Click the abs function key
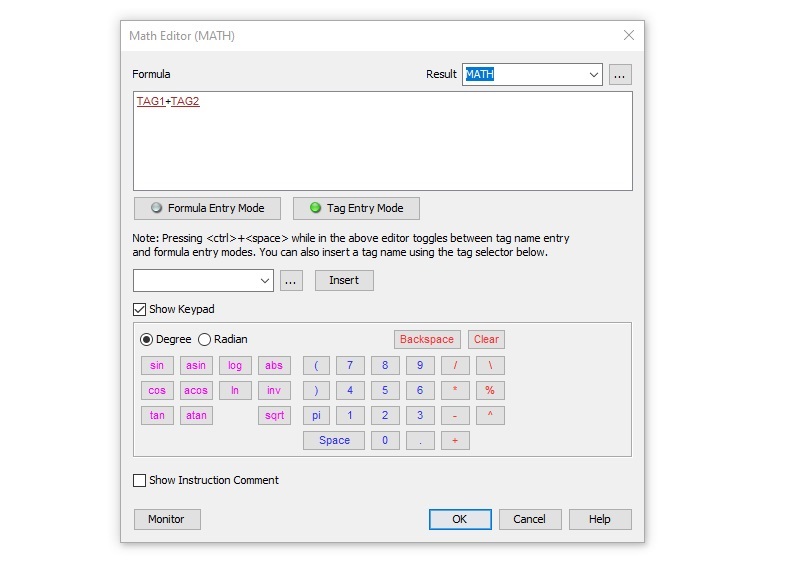The height and width of the screenshot is (565, 800). tap(274, 365)
